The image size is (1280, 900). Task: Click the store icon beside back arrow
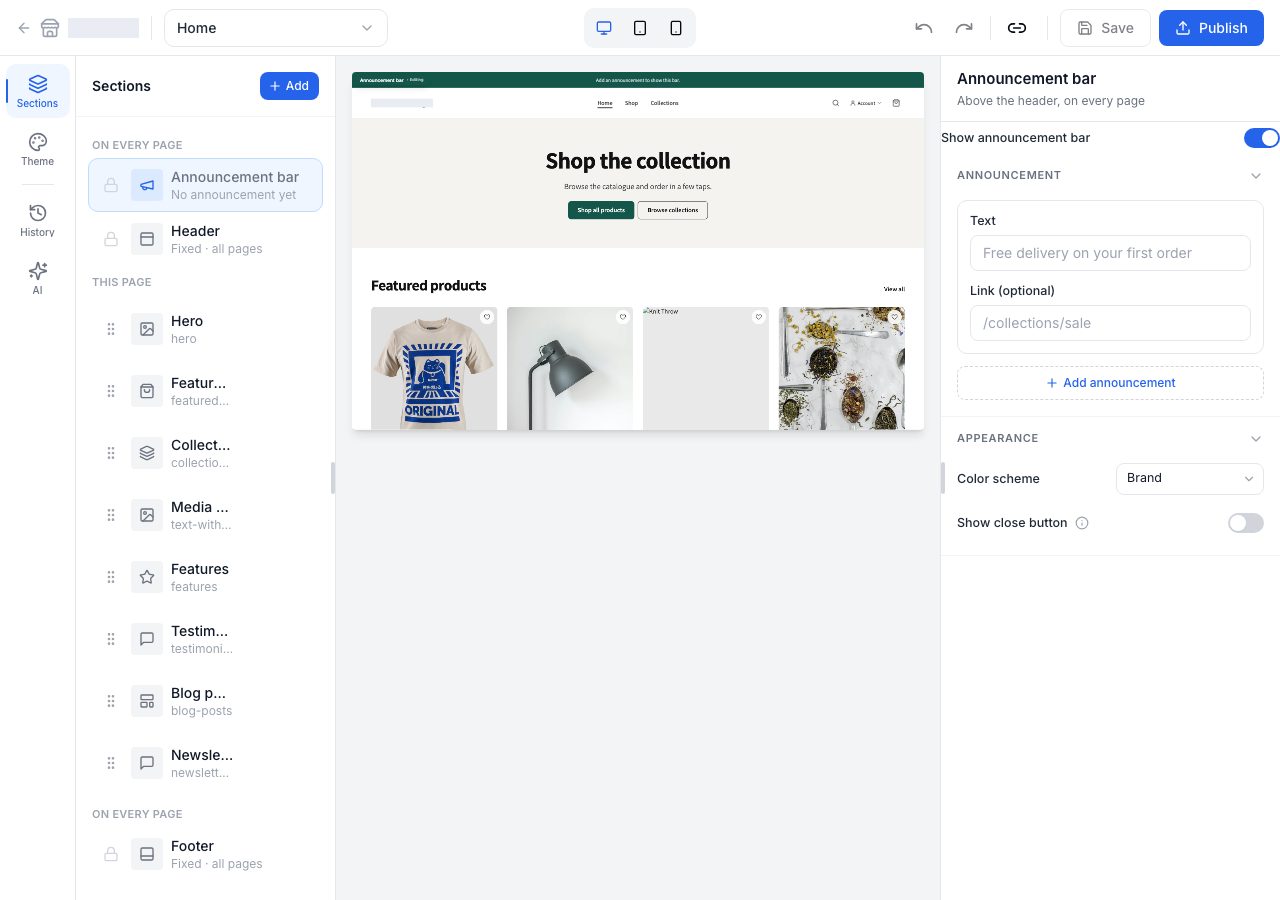[50, 28]
